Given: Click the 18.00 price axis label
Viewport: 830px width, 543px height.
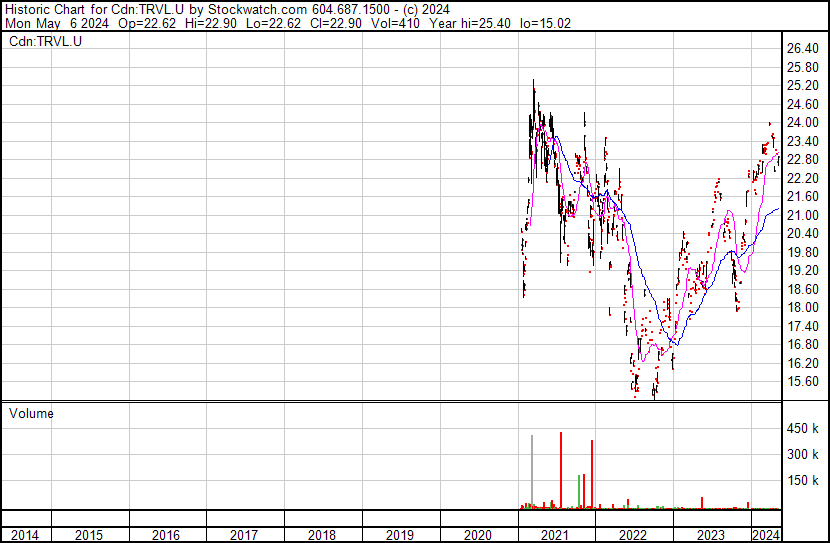Looking at the screenshot, I should (x=802, y=307).
